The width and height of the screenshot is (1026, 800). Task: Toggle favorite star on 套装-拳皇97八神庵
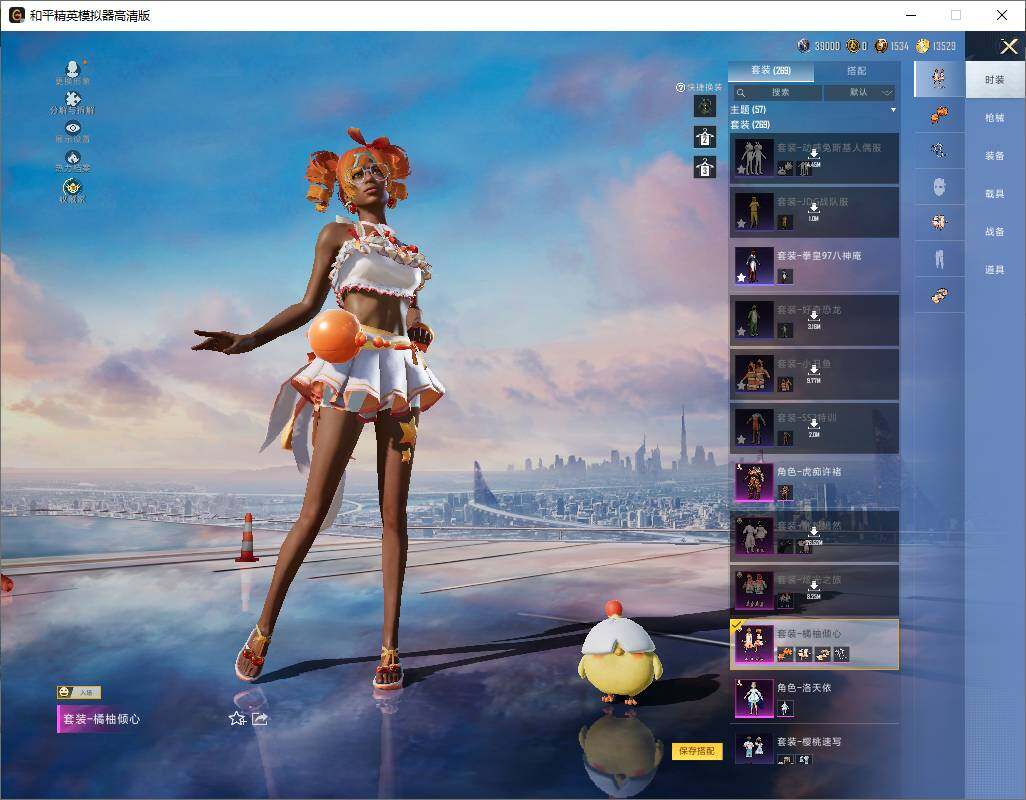[741, 277]
